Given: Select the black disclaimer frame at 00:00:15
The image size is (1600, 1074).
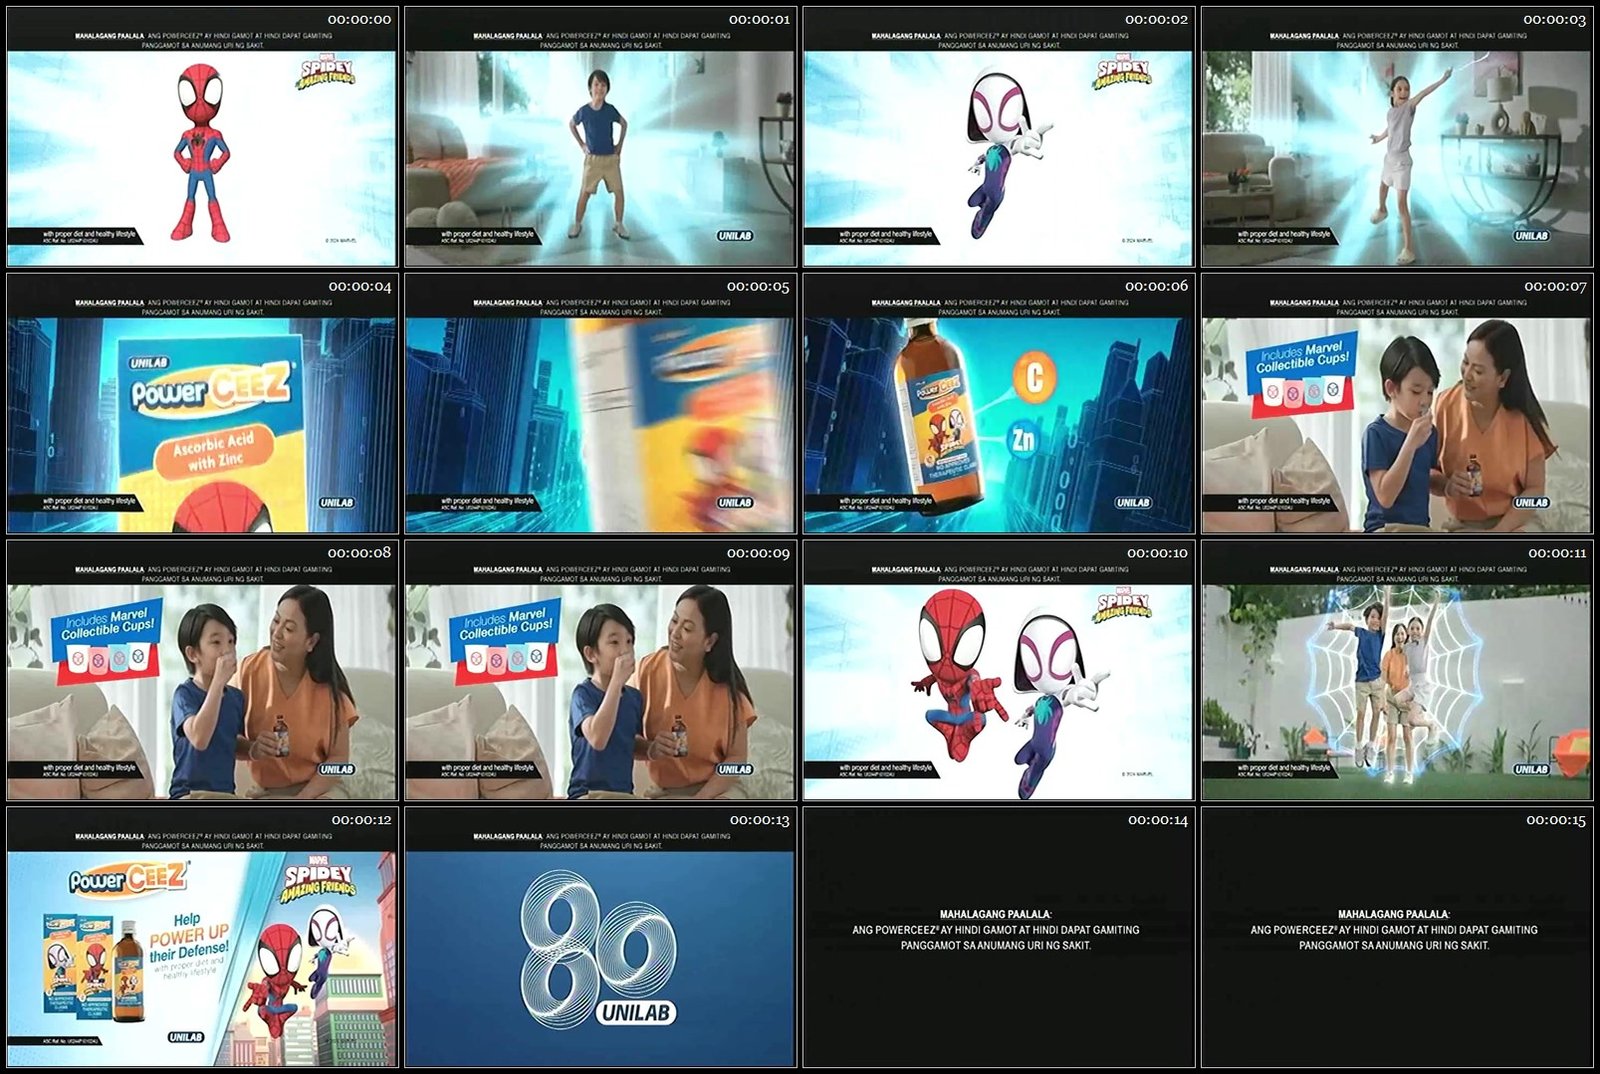Looking at the screenshot, I should (x=1396, y=938).
